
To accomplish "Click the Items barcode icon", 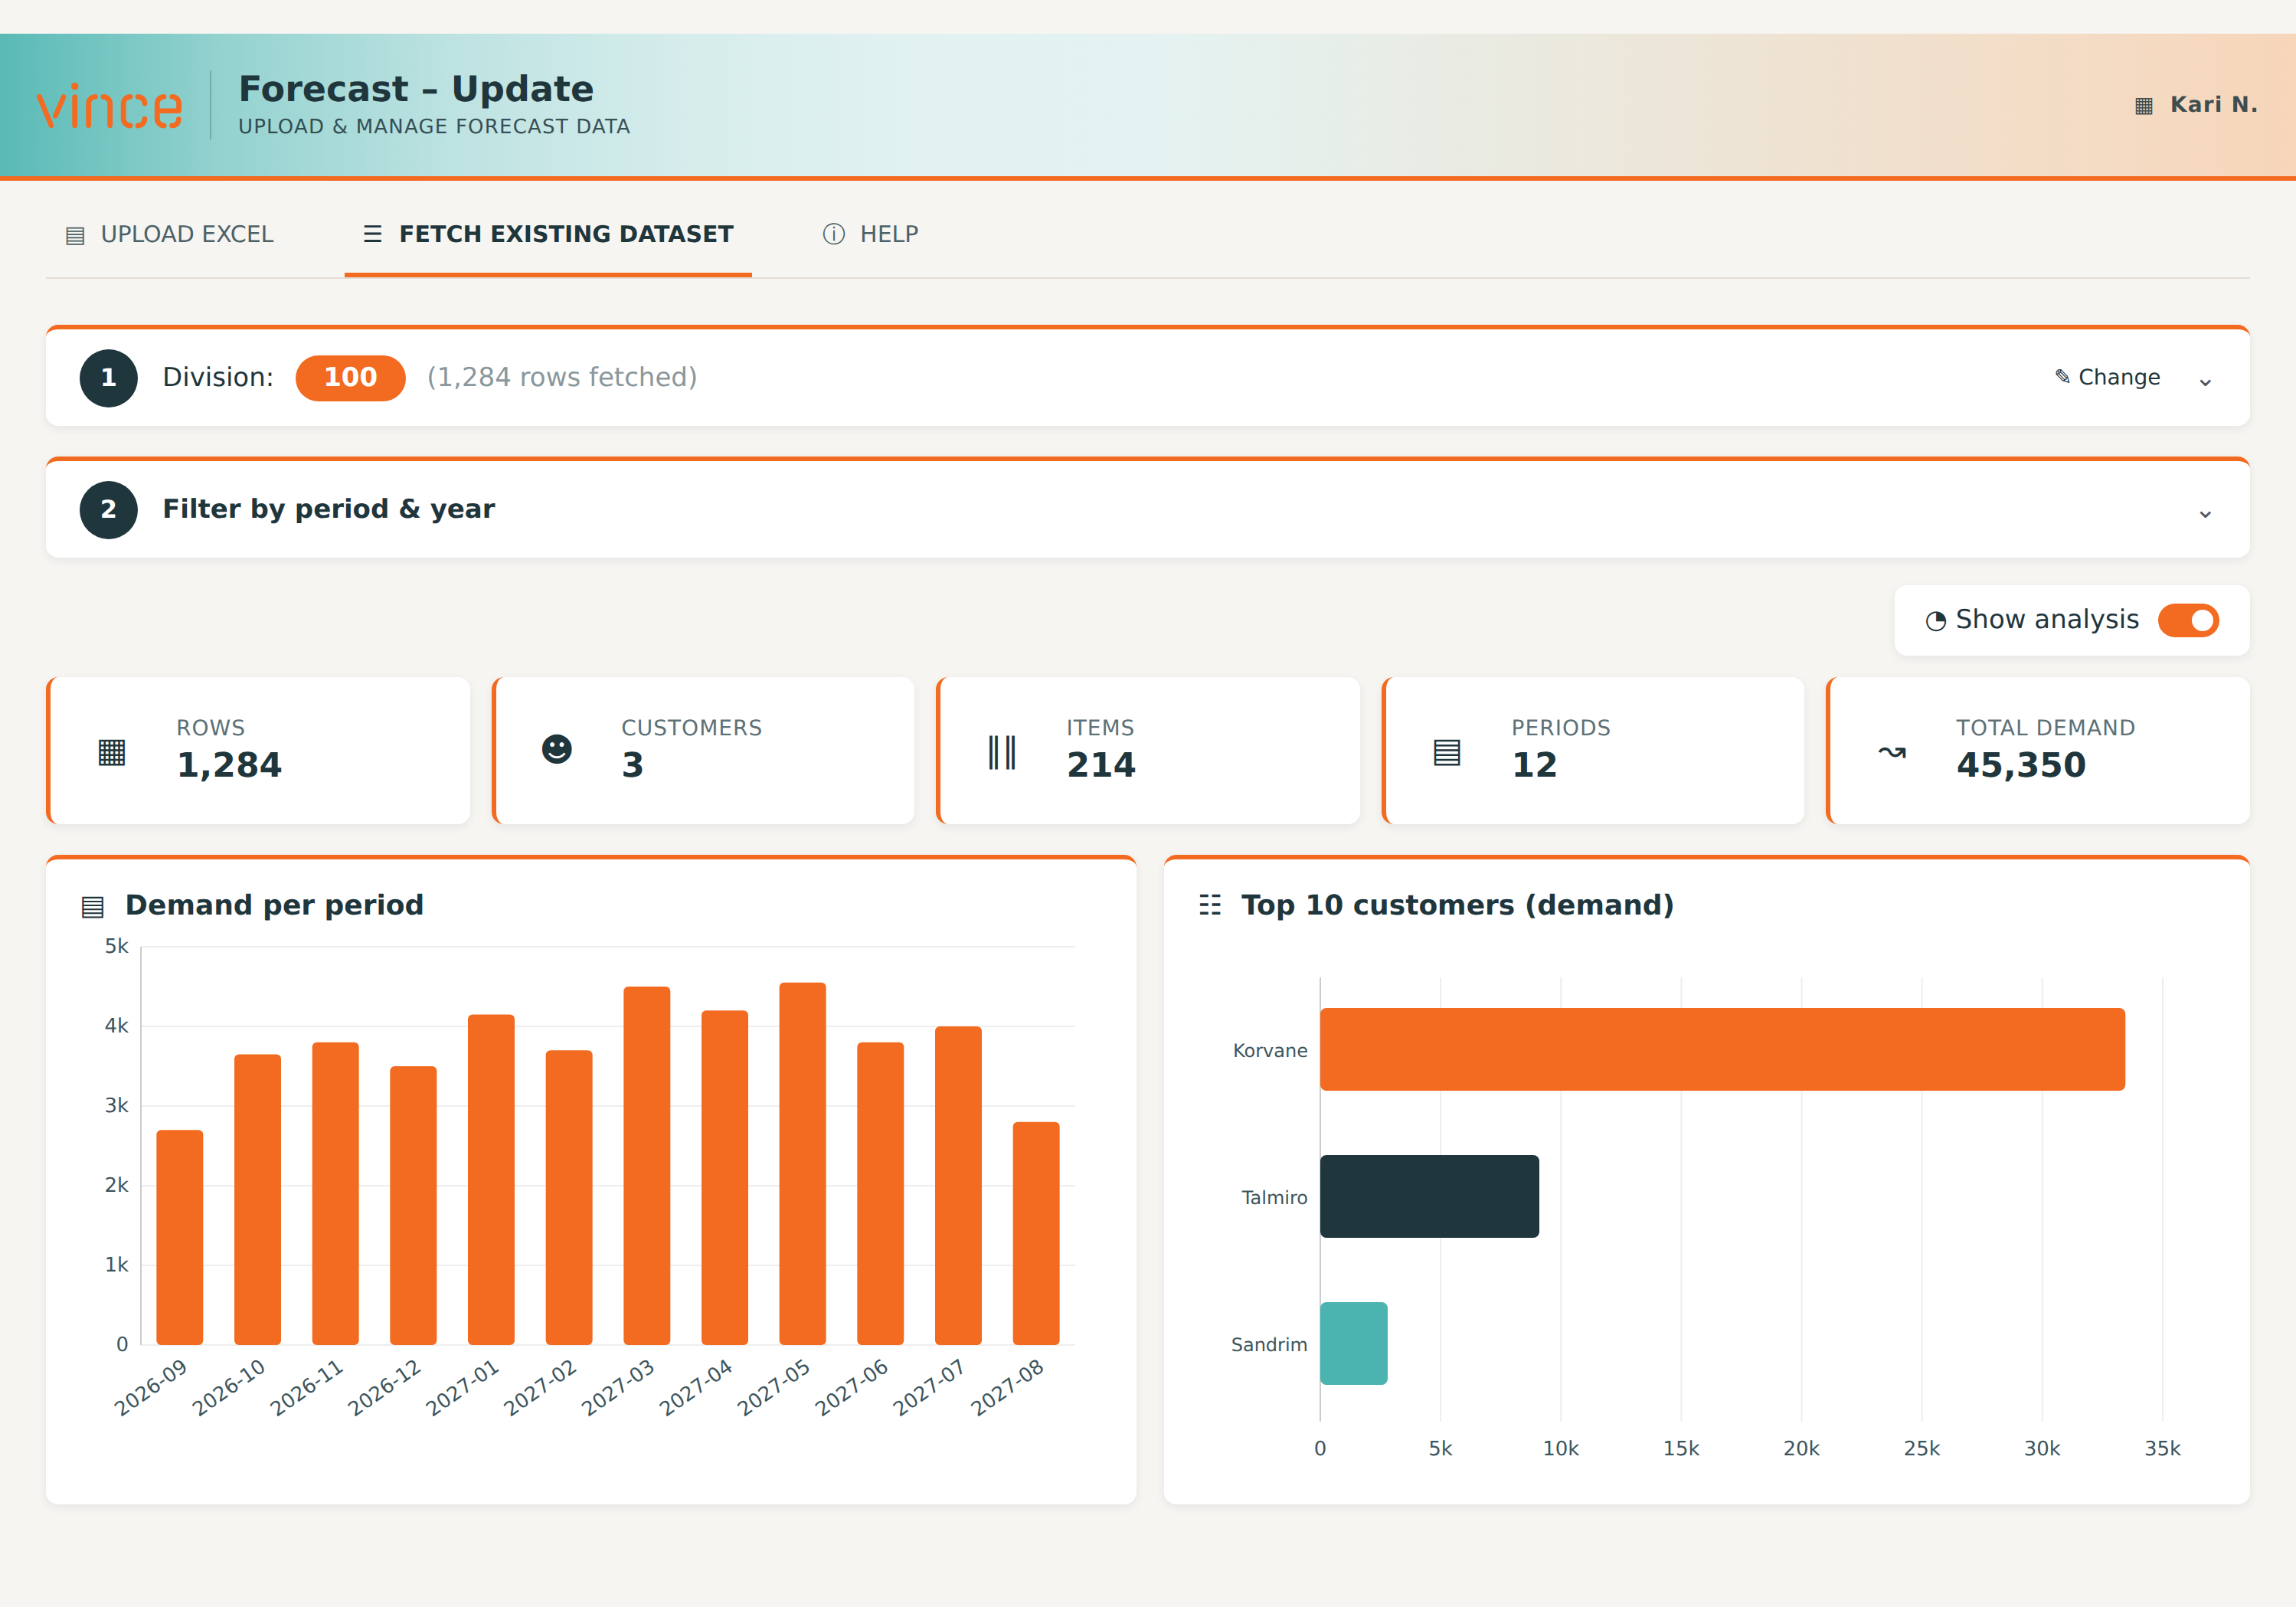I will point(1002,752).
